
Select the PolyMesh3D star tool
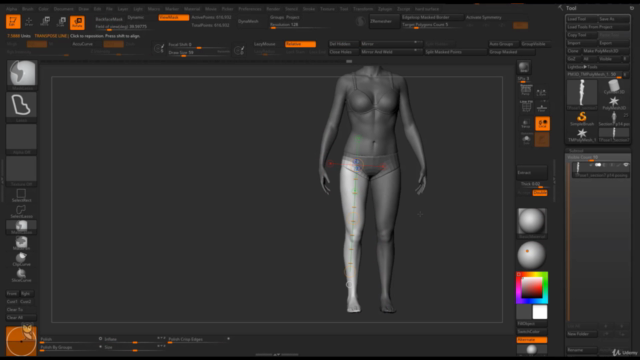[614, 103]
